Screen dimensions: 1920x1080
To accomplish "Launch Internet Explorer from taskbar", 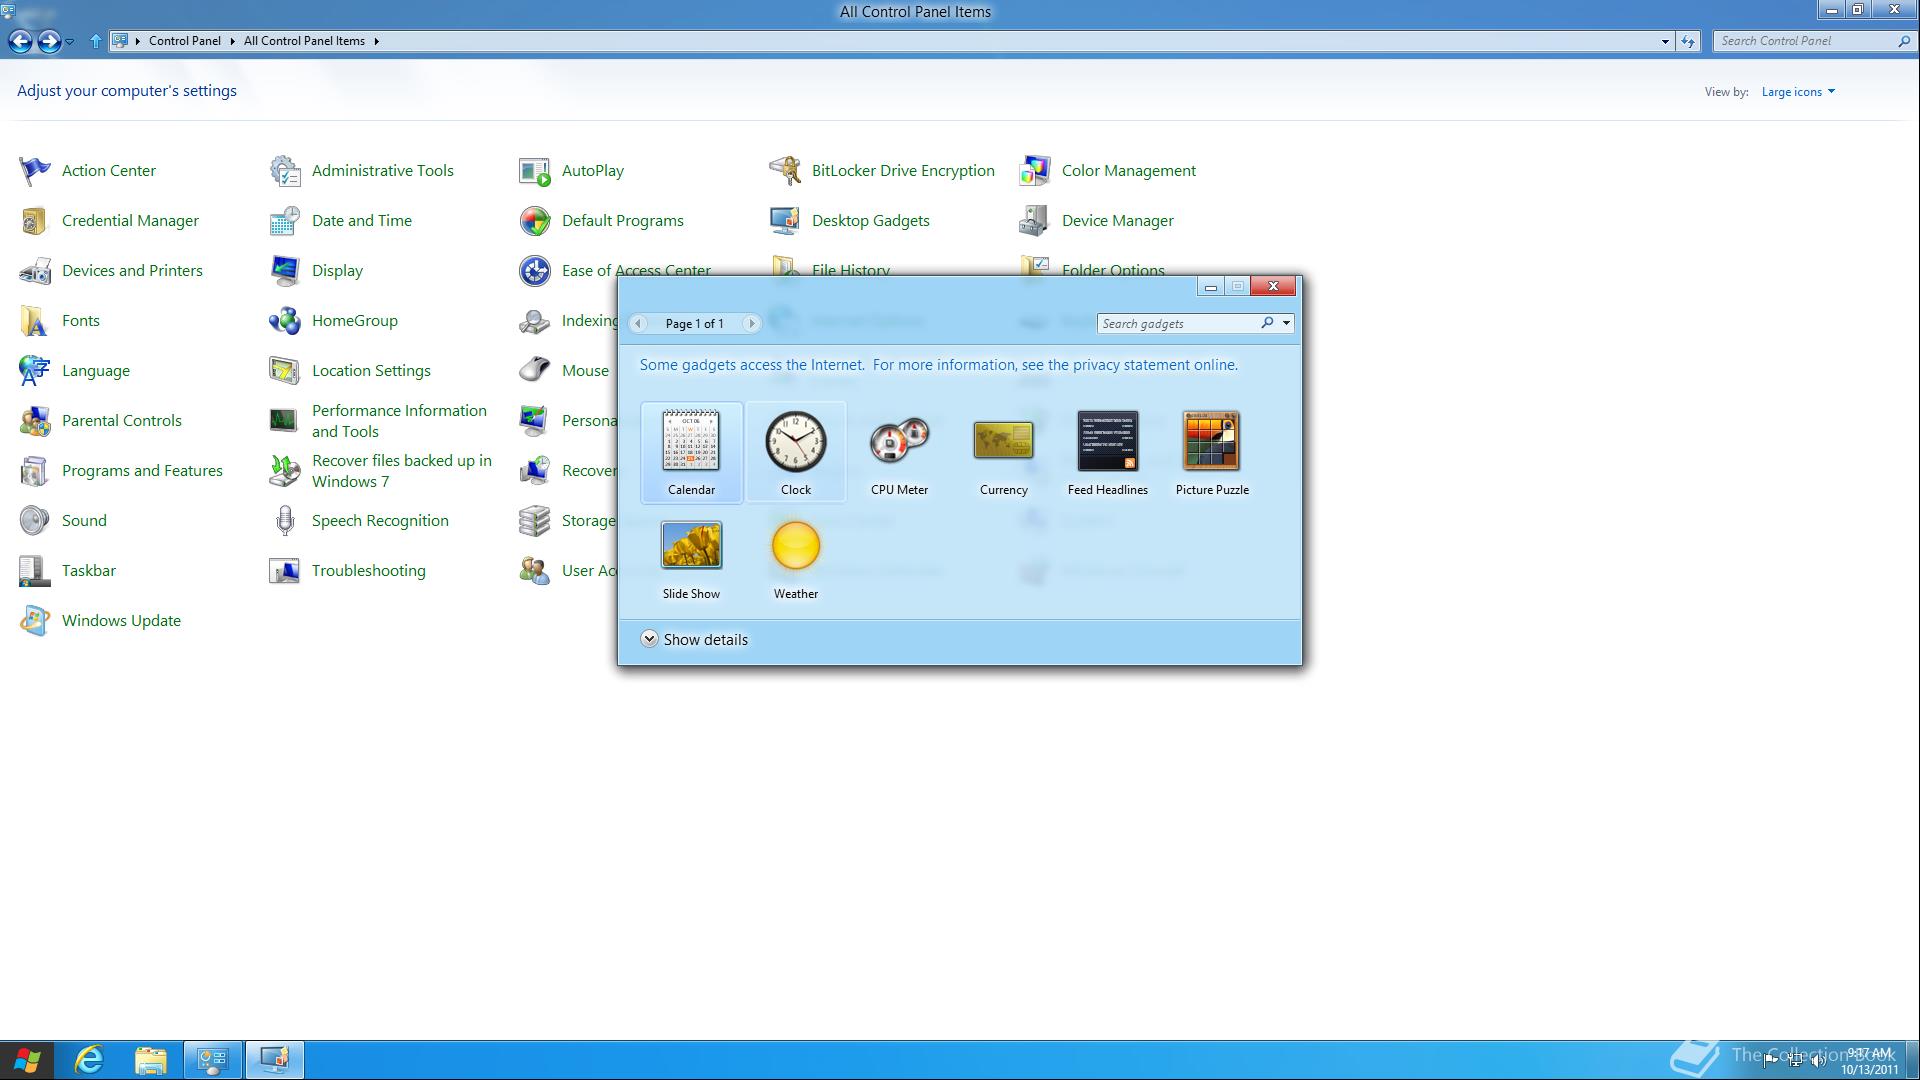I will (x=89, y=1060).
